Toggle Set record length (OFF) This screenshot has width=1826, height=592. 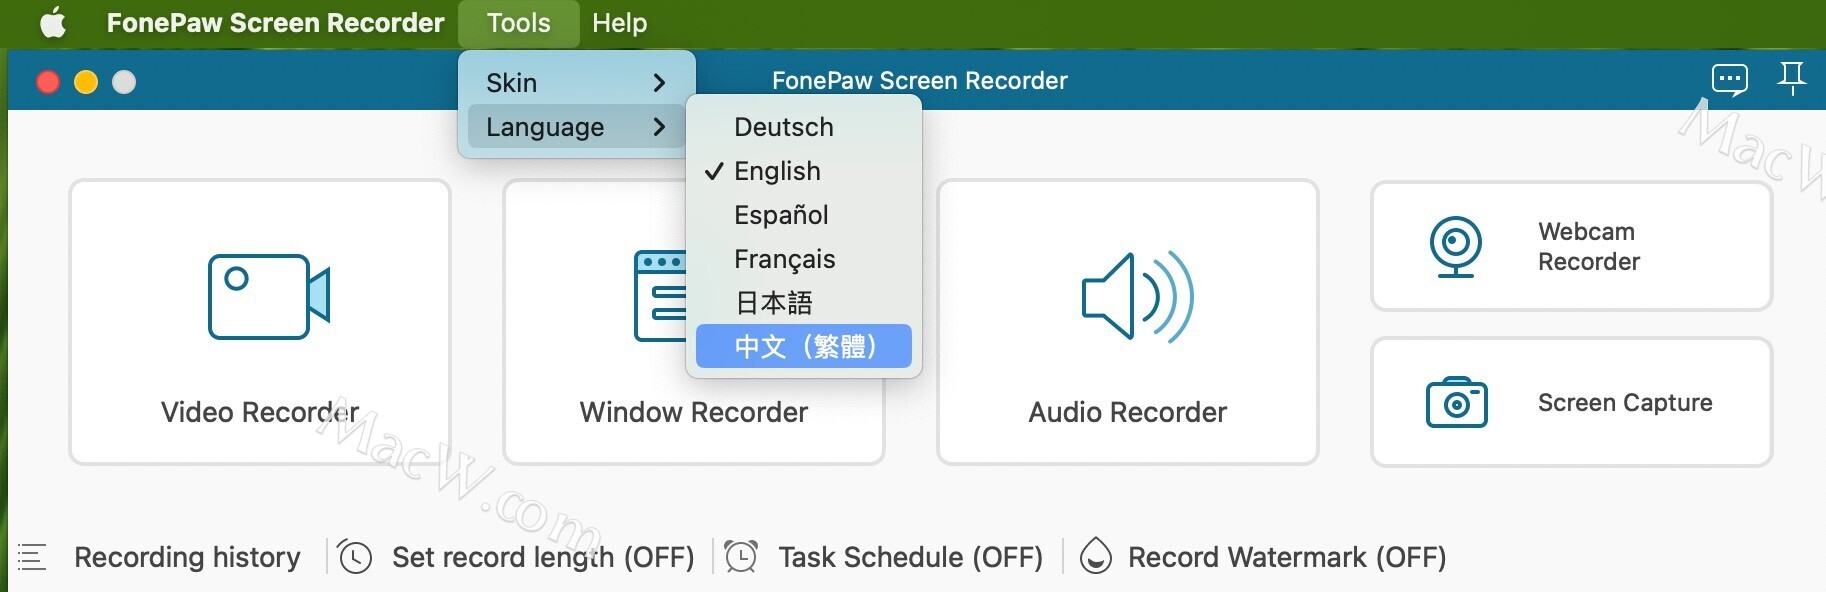(x=543, y=557)
